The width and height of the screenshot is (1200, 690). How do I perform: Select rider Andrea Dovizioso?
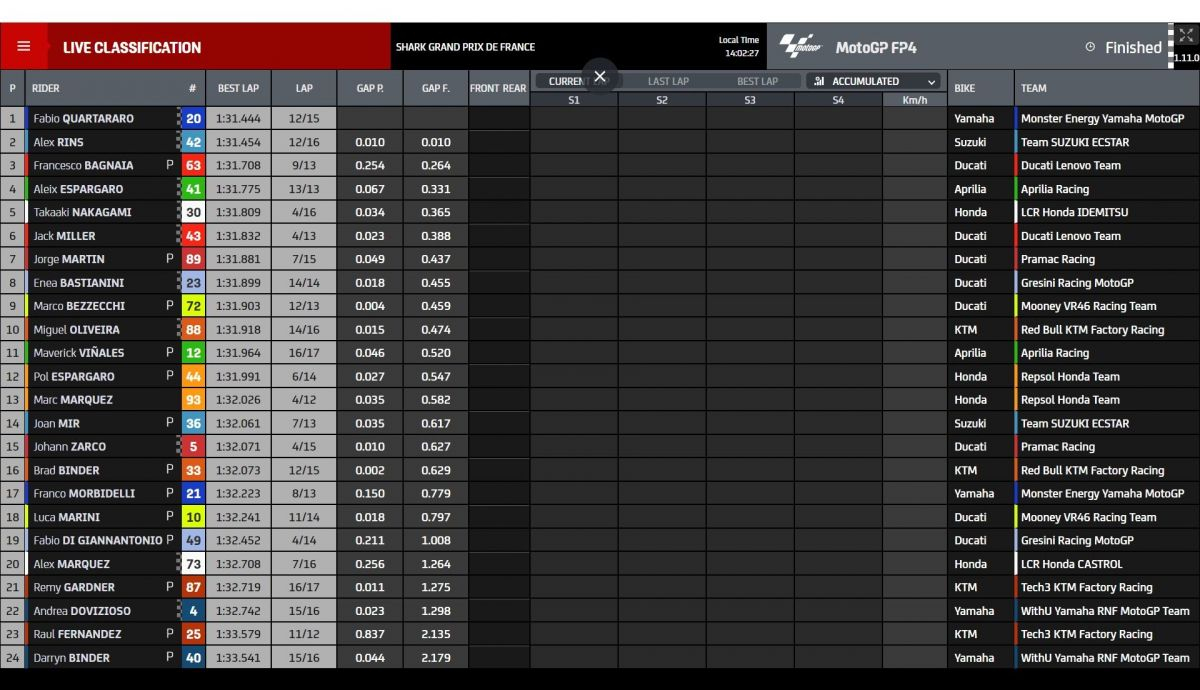[82, 610]
